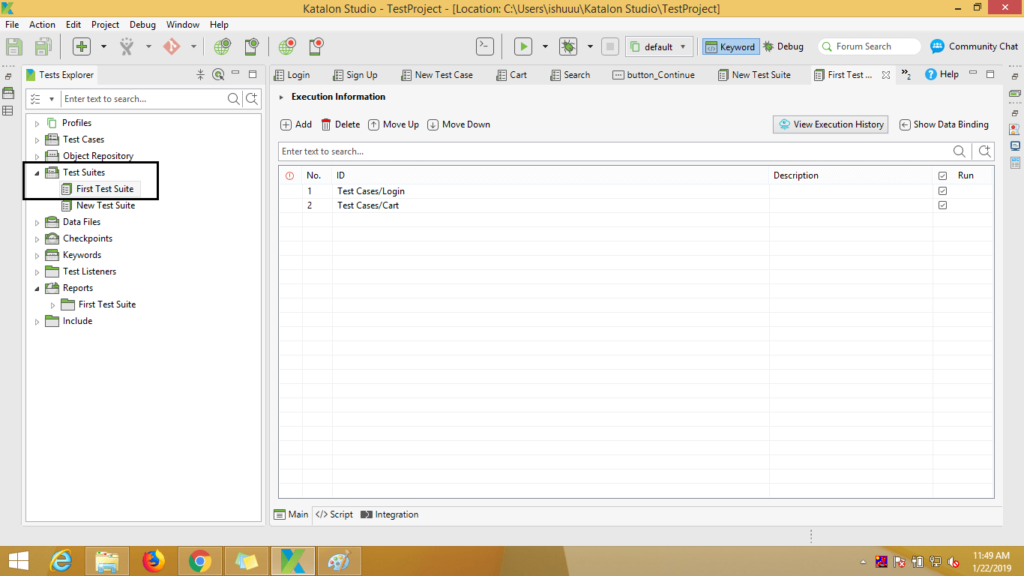Switch to Keyword mode toggle
This screenshot has height=576, width=1024.
click(730, 46)
